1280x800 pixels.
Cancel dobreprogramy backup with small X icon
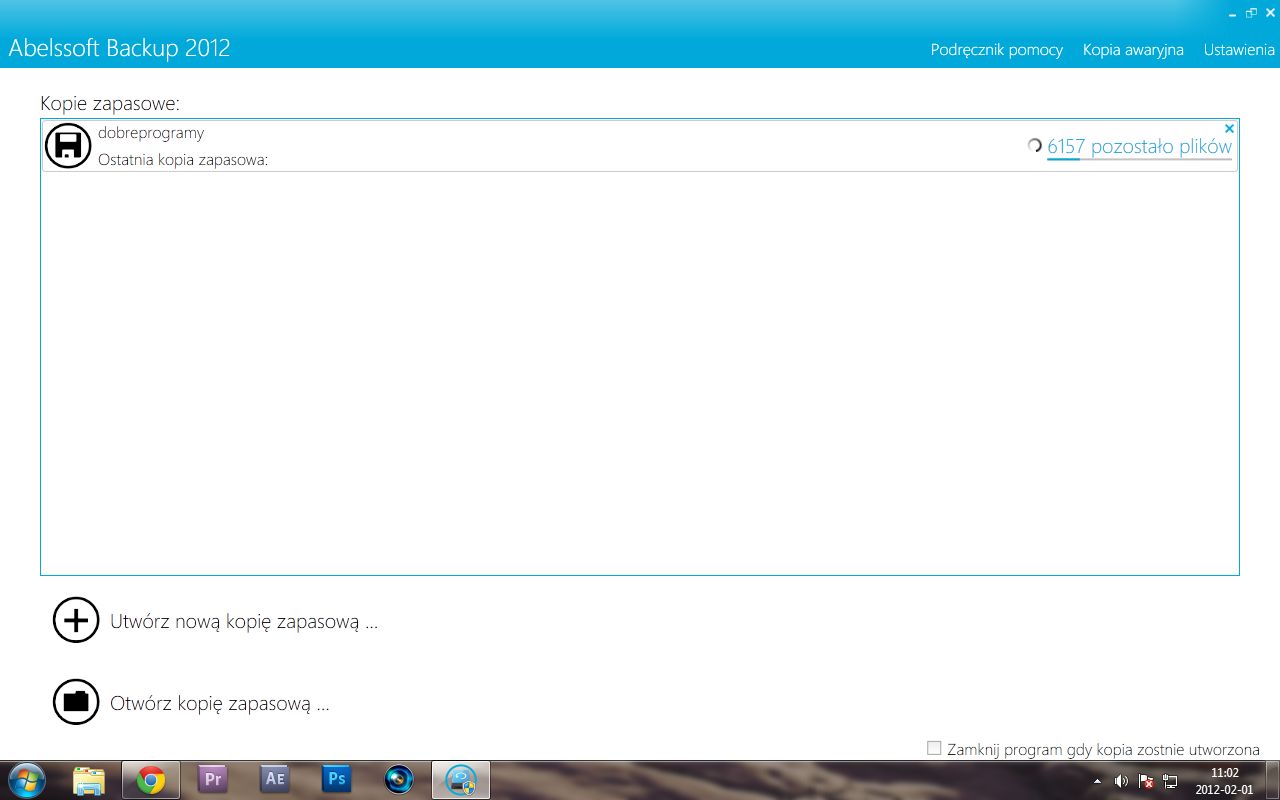pyautogui.click(x=1229, y=129)
